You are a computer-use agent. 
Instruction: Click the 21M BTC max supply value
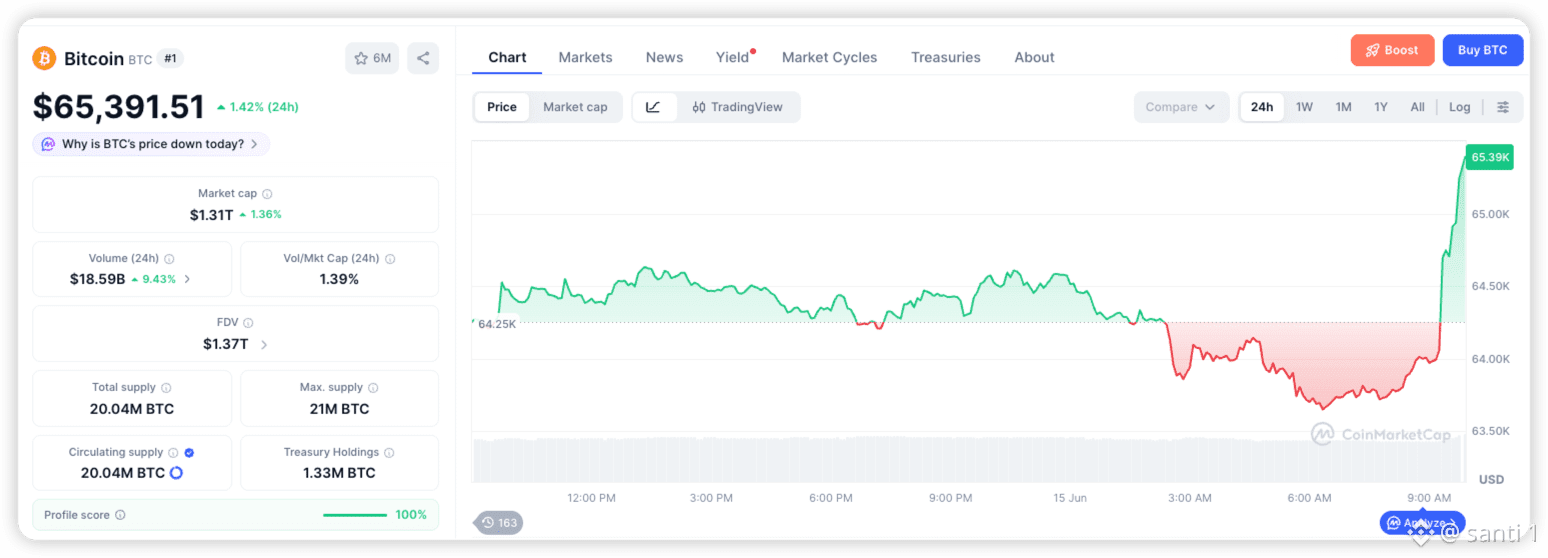[x=339, y=409]
